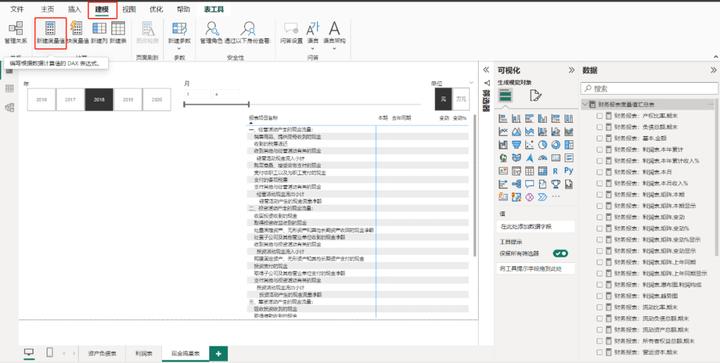The height and width of the screenshot is (363, 720).
Task: Get more visuals ellipsis icon
Action: (556, 197)
